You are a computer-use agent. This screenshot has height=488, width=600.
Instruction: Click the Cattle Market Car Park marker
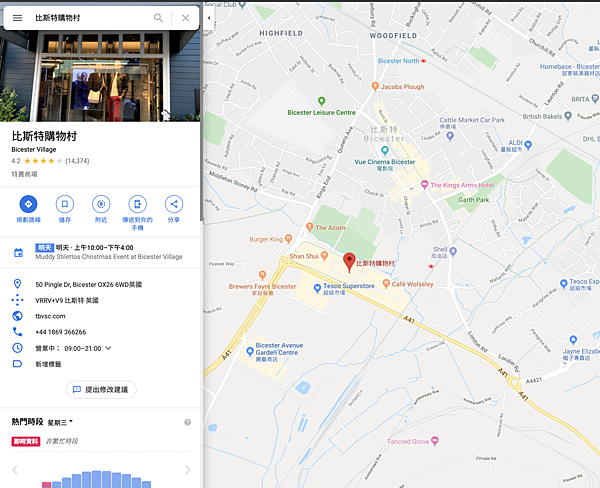click(x=450, y=135)
